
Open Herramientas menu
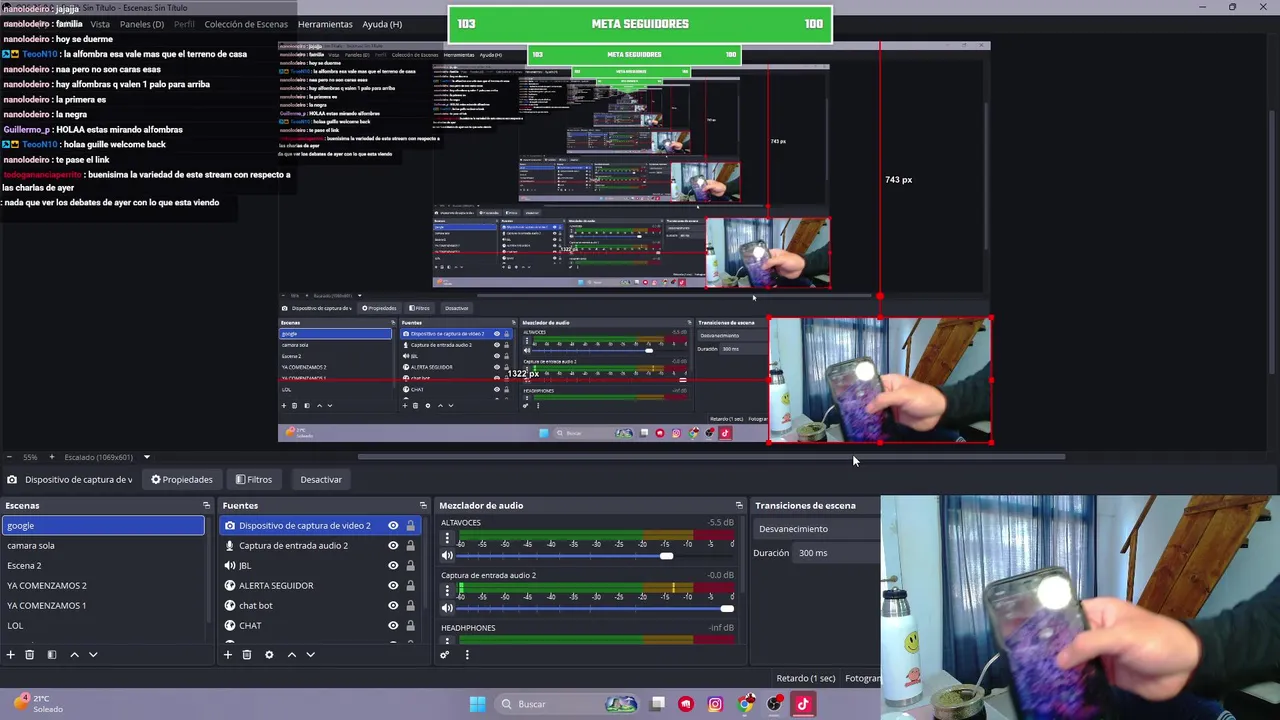tap(325, 24)
